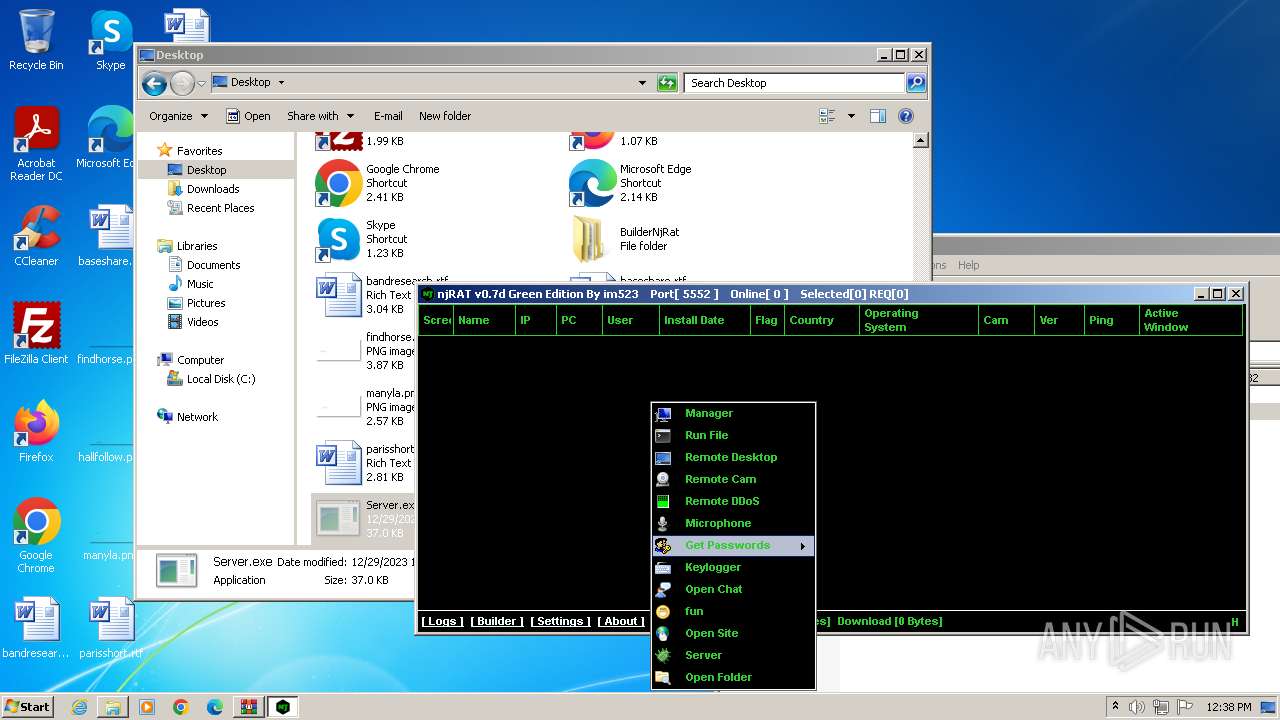The height and width of the screenshot is (720, 1280).
Task: Show hidden tray icons arrow
Action: pyautogui.click(x=1116, y=707)
